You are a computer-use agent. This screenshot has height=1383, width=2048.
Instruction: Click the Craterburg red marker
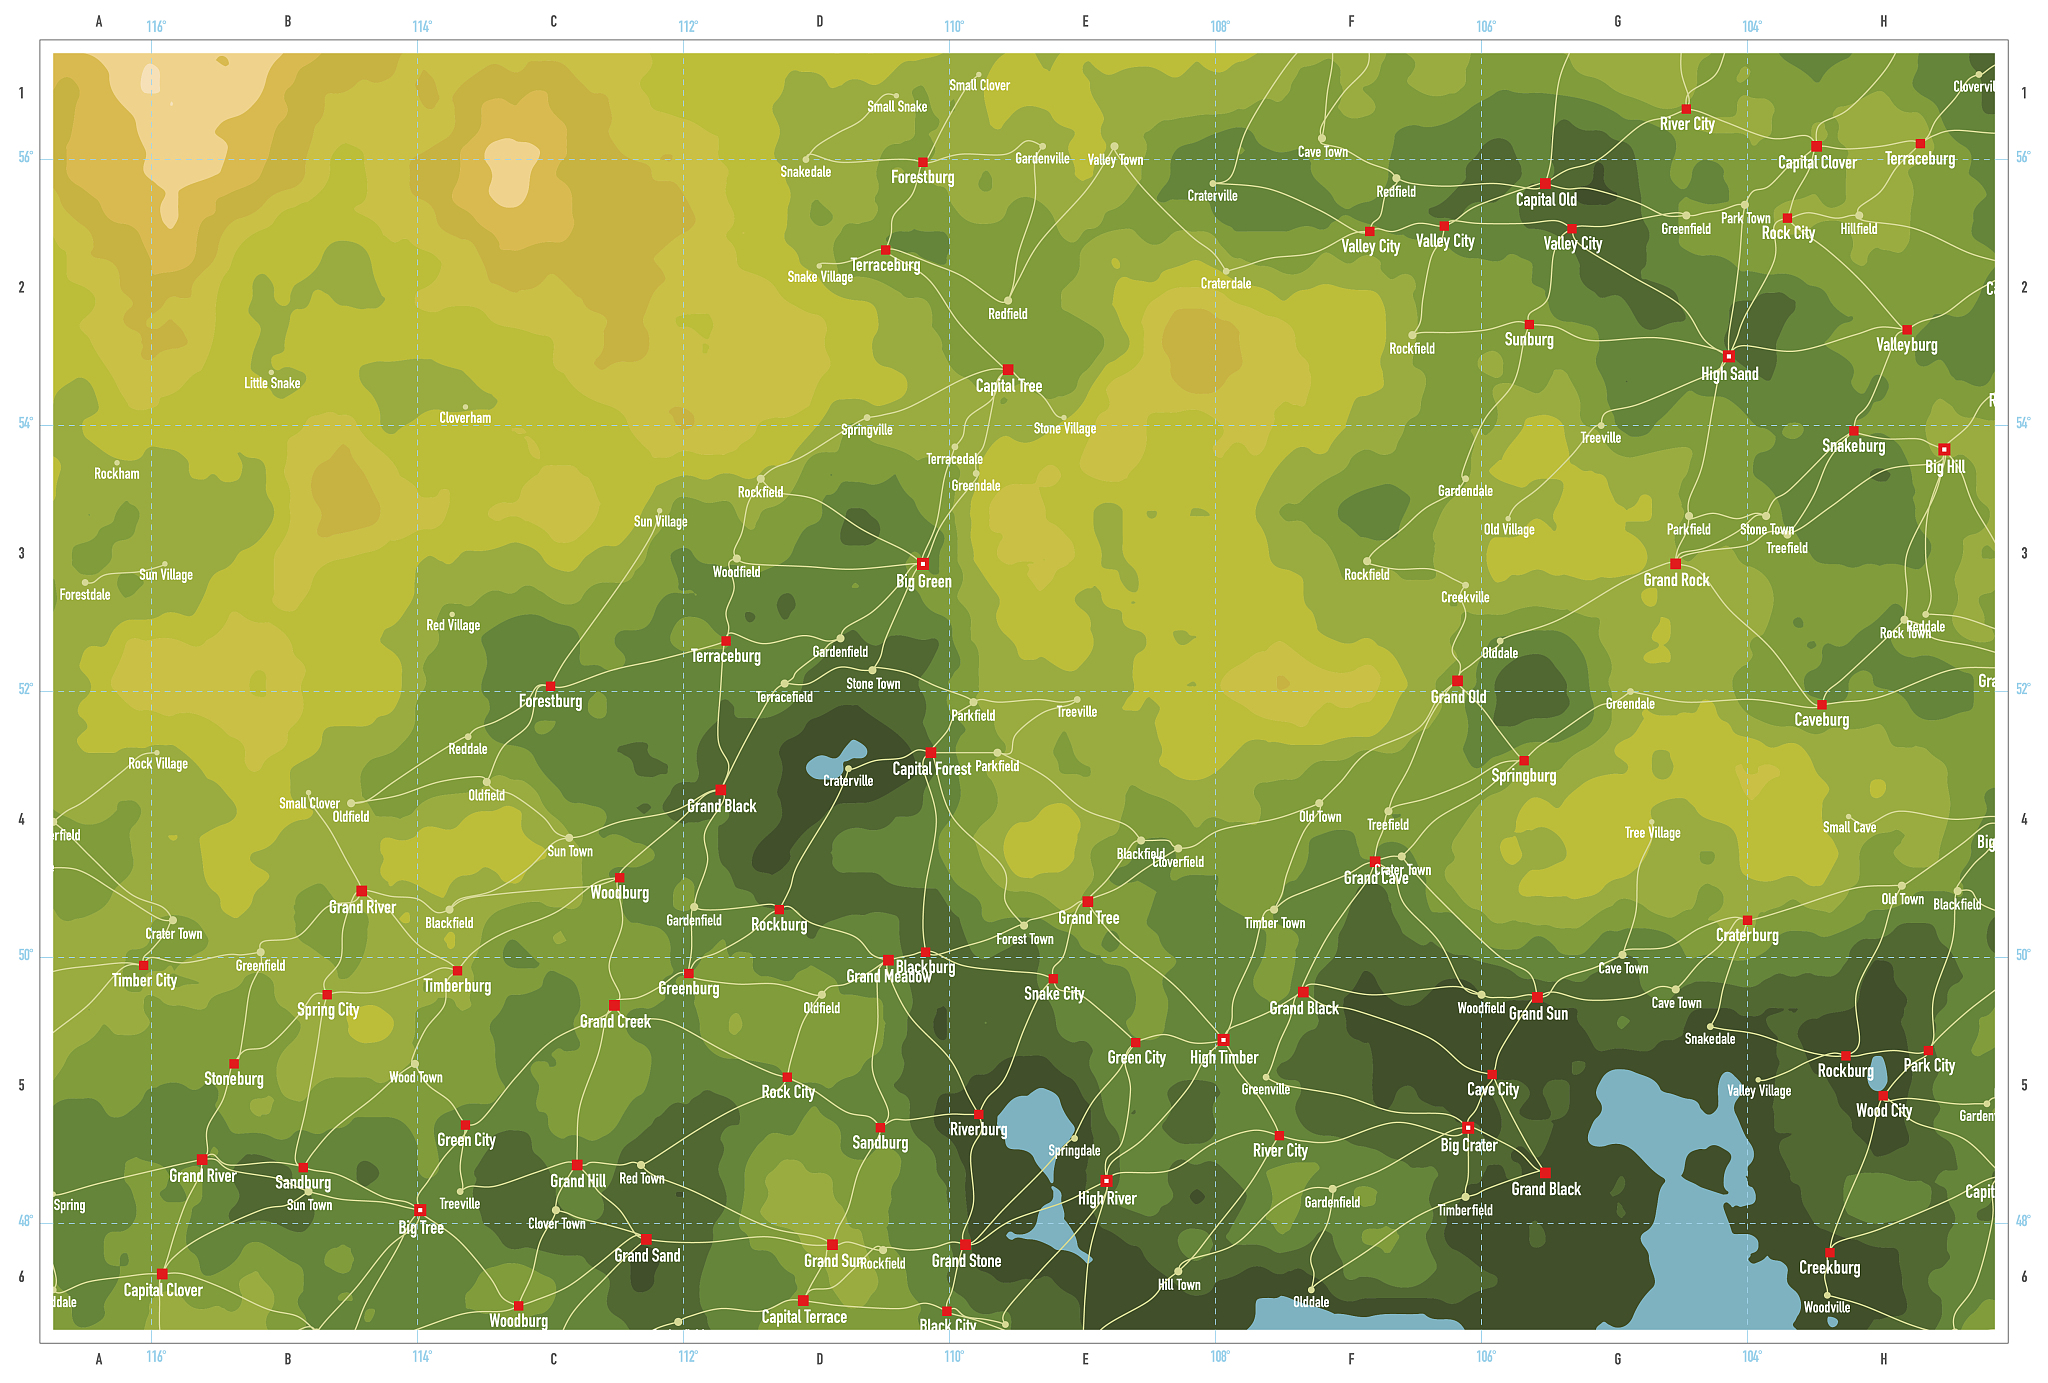1747,920
